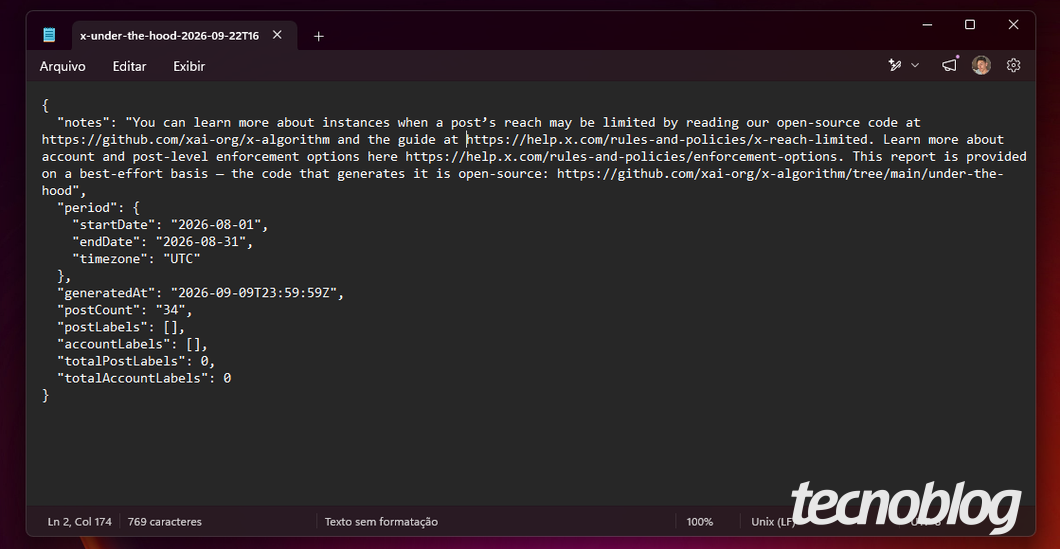Click the "totalAccountLabels": 0 line
This screenshot has height=549, width=1060.
coord(144,379)
